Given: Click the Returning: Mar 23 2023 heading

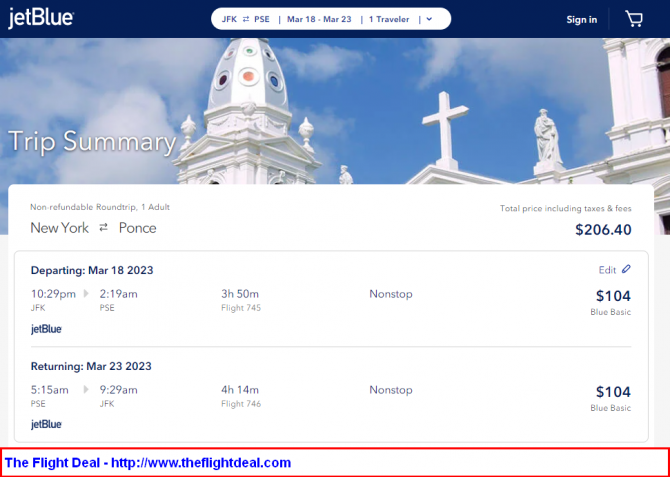Looking at the screenshot, I should [x=91, y=366].
